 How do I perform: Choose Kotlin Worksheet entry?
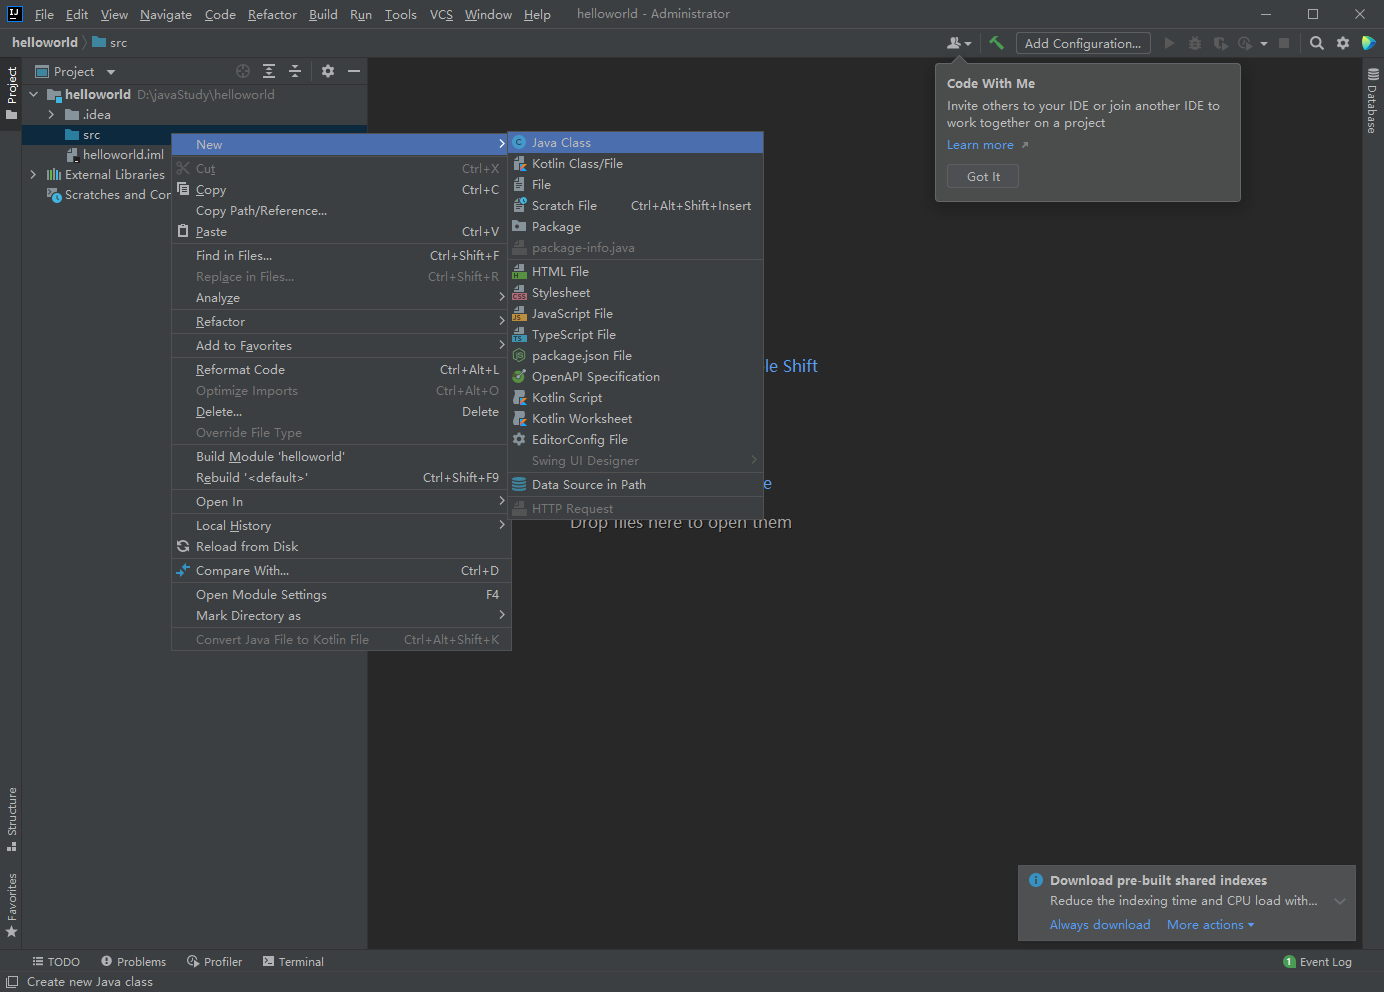(x=636, y=419)
